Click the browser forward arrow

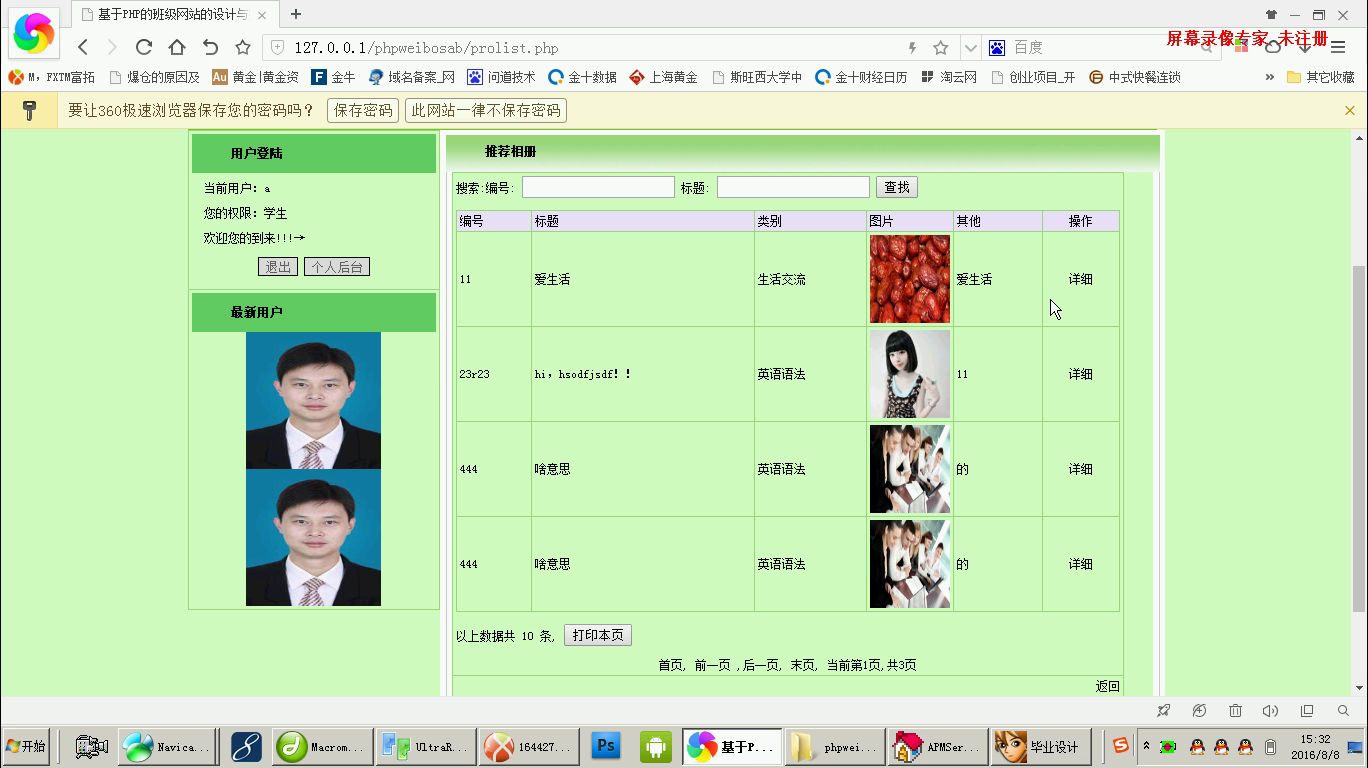[112, 47]
